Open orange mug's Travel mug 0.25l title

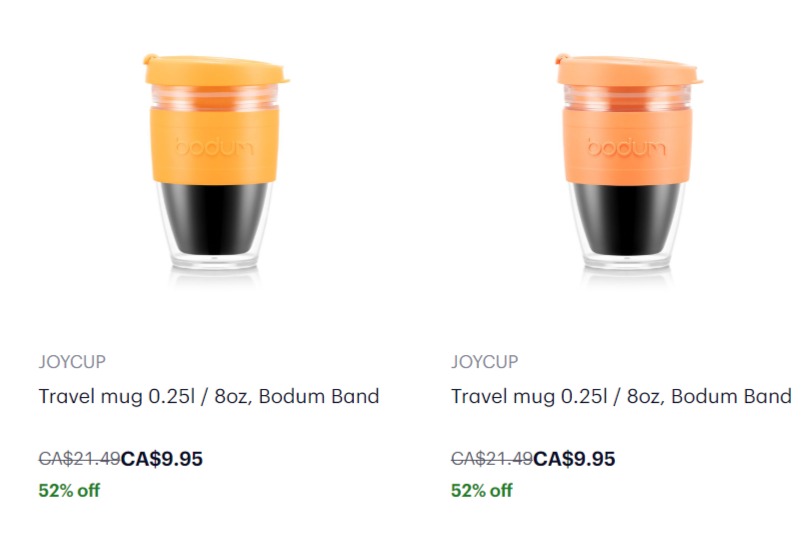pos(621,396)
